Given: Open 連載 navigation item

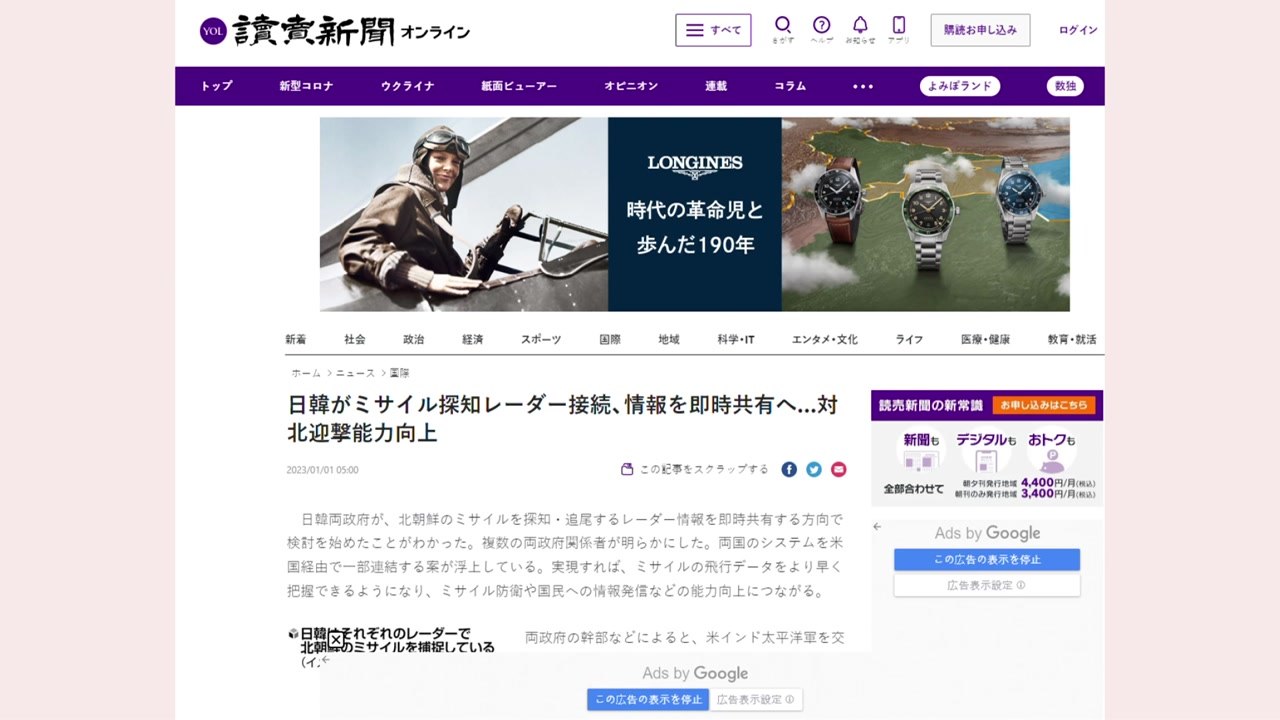Looking at the screenshot, I should coord(716,86).
